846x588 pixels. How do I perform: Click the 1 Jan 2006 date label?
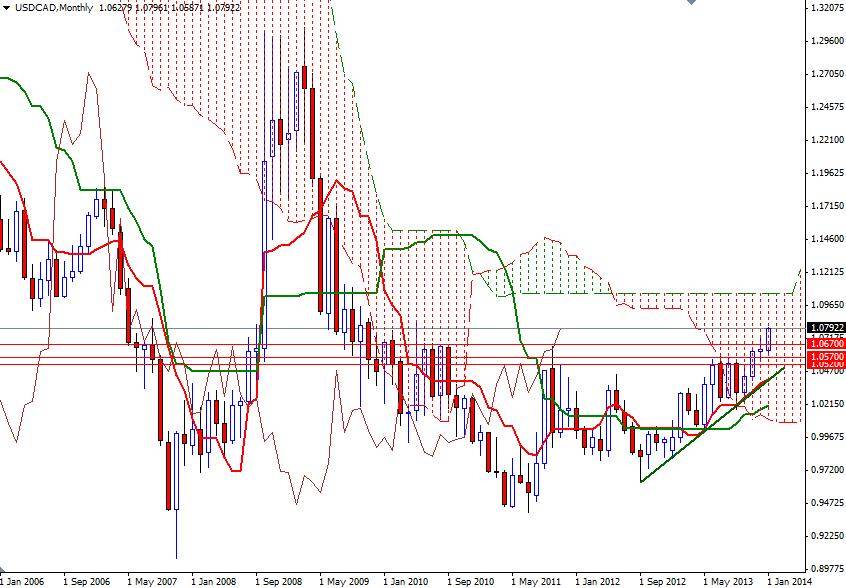click(x=25, y=579)
